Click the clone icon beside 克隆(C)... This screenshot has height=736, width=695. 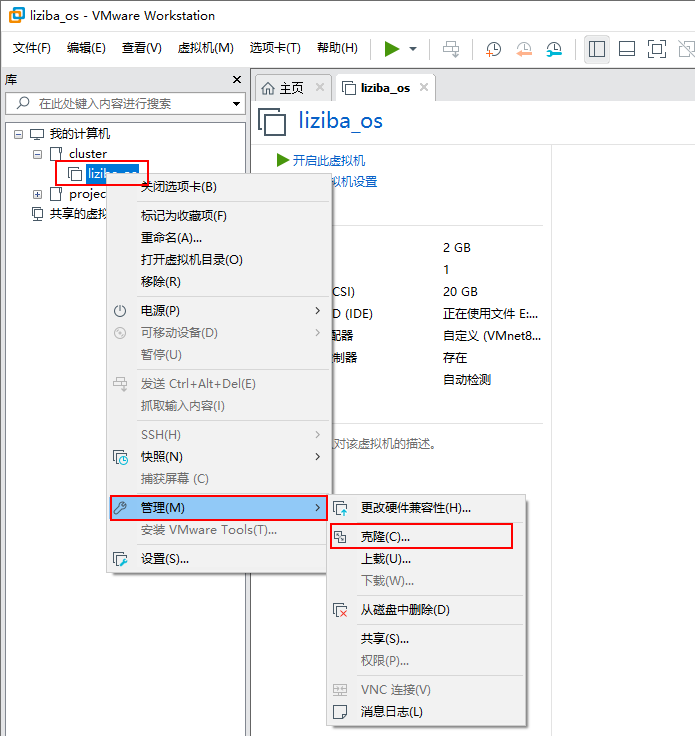(340, 537)
